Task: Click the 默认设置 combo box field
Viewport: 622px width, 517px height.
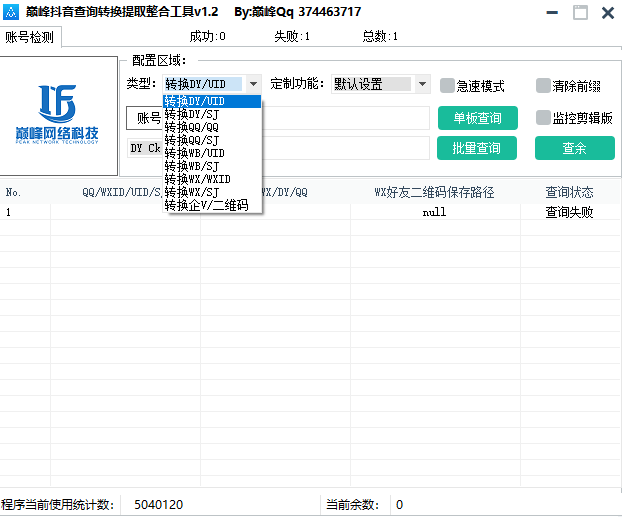Action: 371,85
